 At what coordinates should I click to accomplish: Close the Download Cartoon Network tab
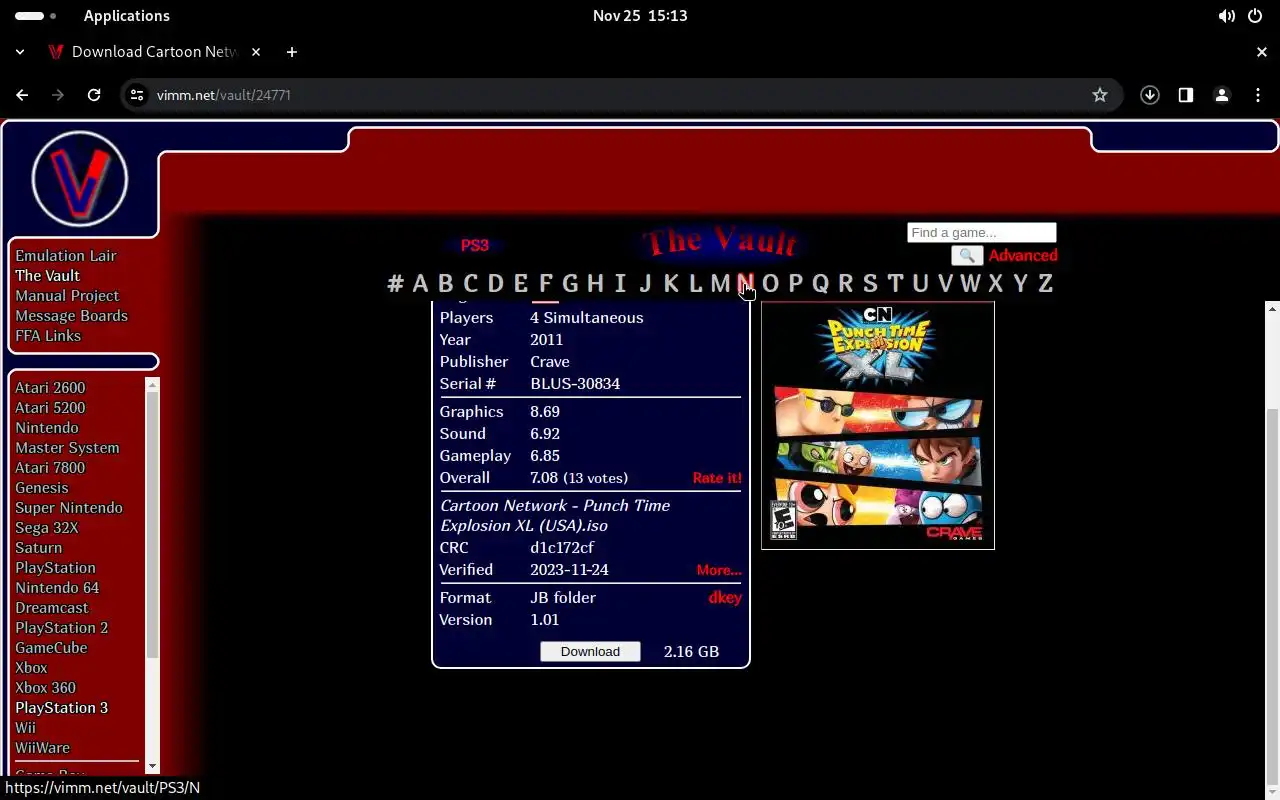point(256,52)
